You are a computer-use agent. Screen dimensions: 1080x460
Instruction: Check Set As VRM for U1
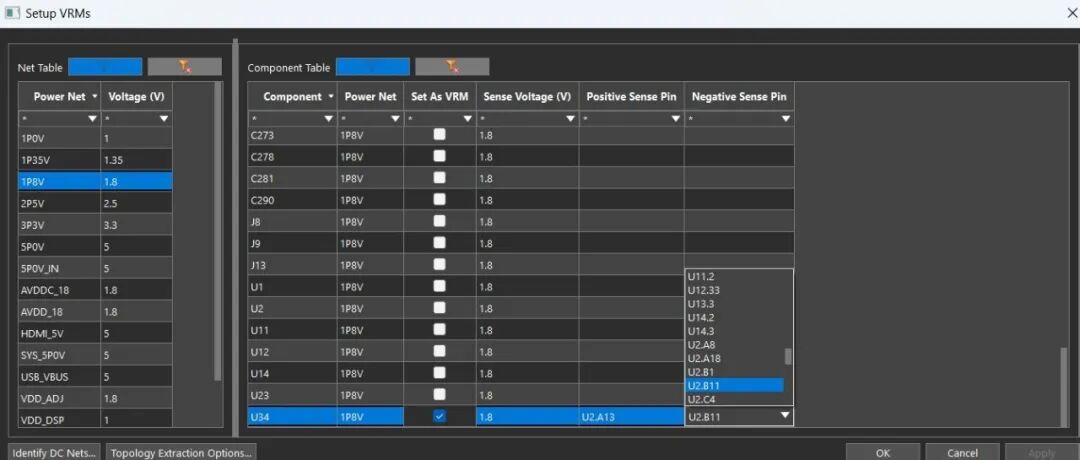pos(439,286)
